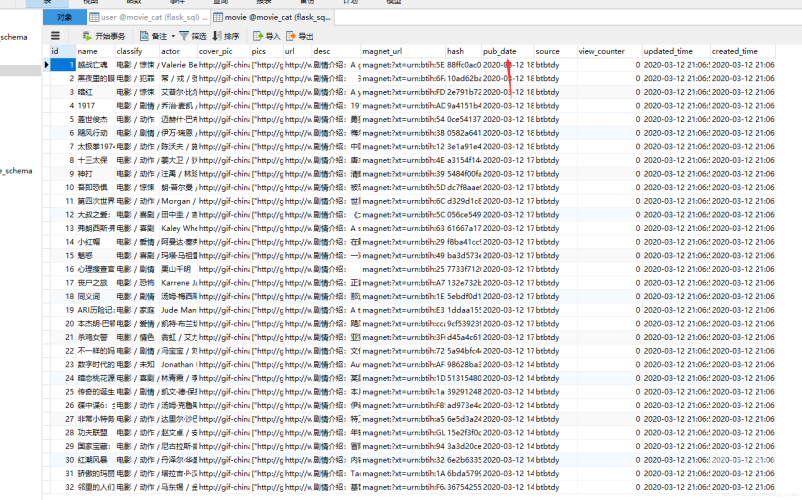
Task: Select the actor cell starting with Jude Man
Action: click(x=179, y=310)
